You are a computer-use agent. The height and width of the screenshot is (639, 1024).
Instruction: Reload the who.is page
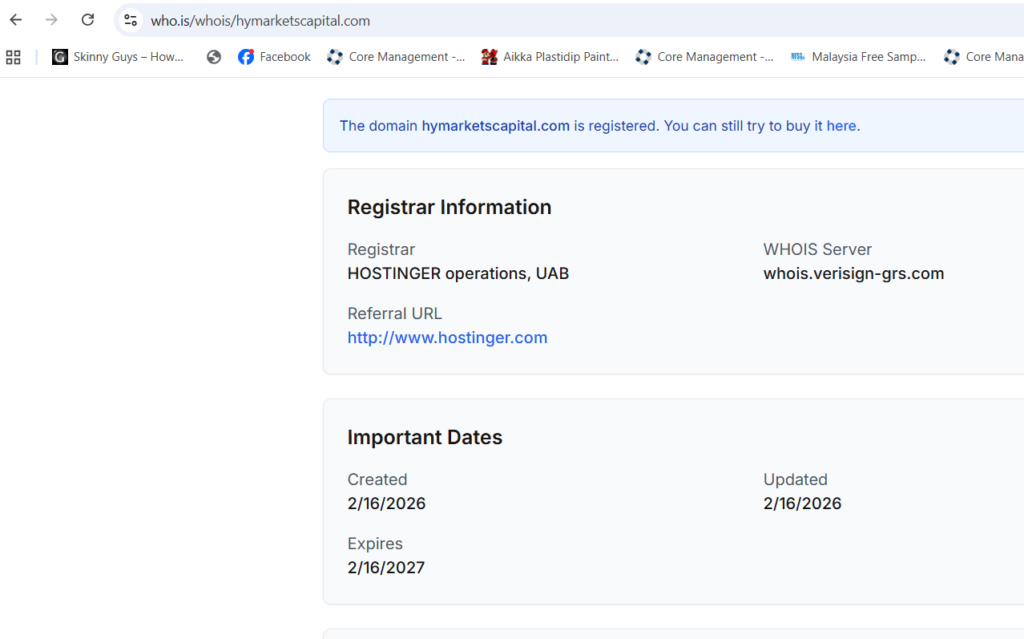(88, 20)
